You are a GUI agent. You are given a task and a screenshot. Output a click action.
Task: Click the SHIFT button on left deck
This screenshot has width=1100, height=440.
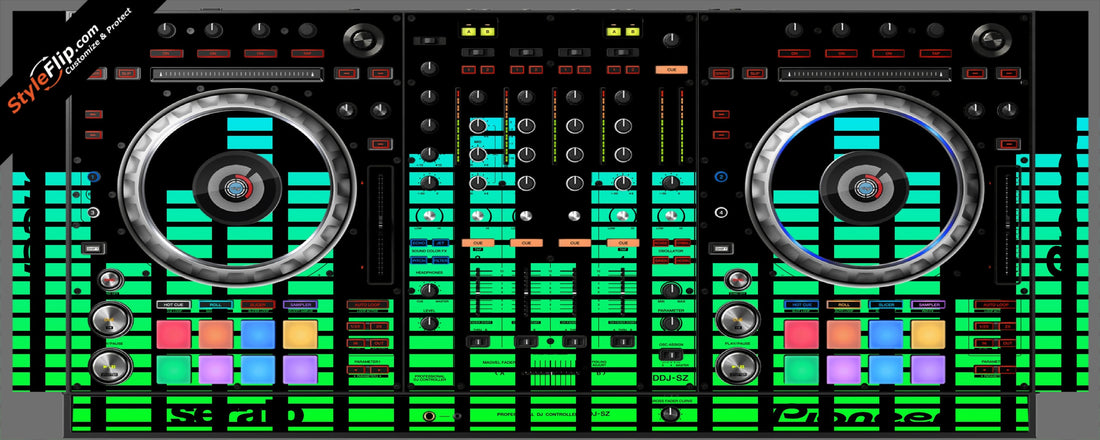click(x=93, y=248)
